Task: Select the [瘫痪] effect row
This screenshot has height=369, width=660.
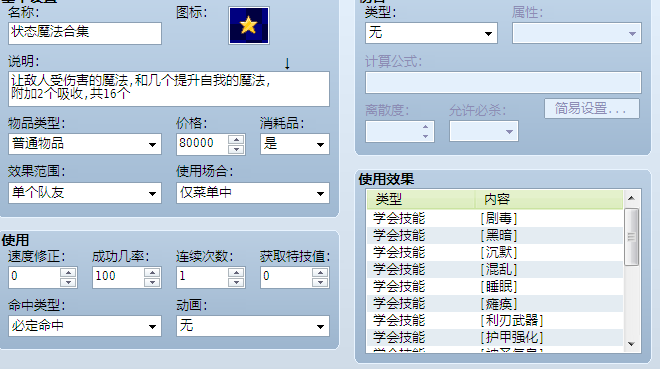Action: click(495, 303)
